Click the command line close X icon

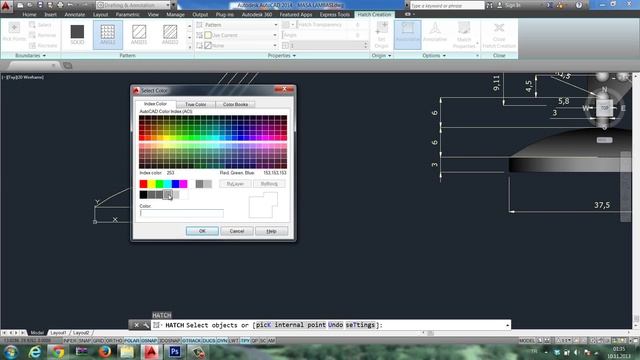point(136,325)
